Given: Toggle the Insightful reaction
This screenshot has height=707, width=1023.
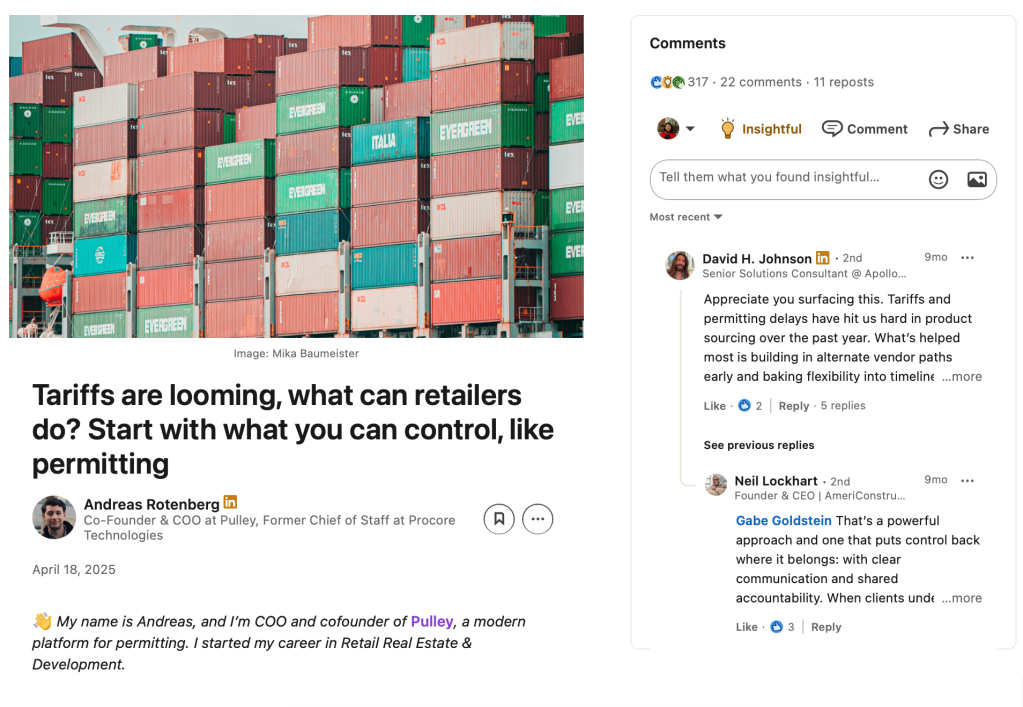Looking at the screenshot, I should click(x=760, y=129).
